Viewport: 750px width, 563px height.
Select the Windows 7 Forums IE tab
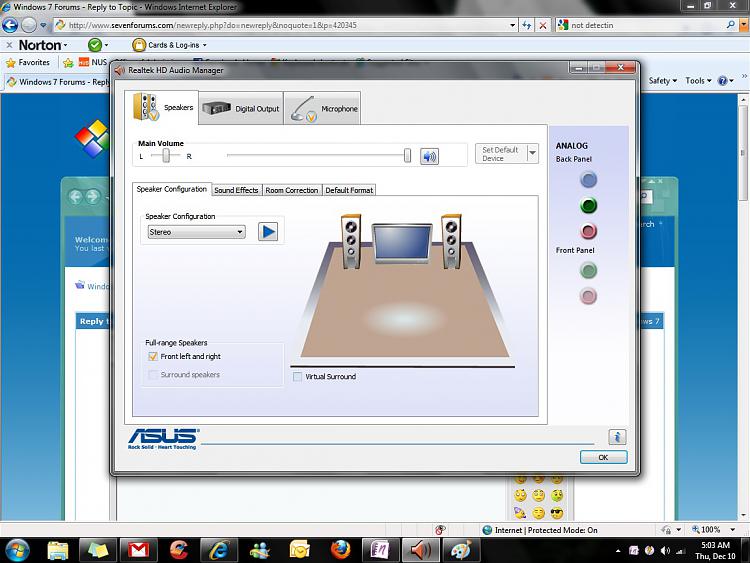(57, 82)
